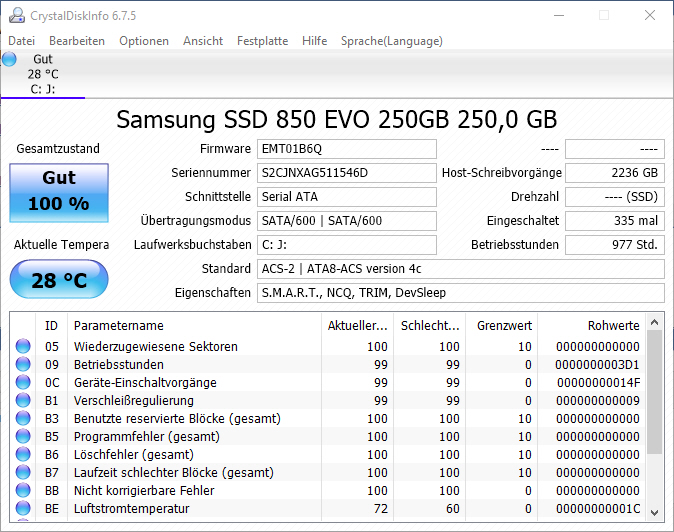The width and height of the screenshot is (674, 532).
Task: Open the Hilfe menu
Action: 315,41
